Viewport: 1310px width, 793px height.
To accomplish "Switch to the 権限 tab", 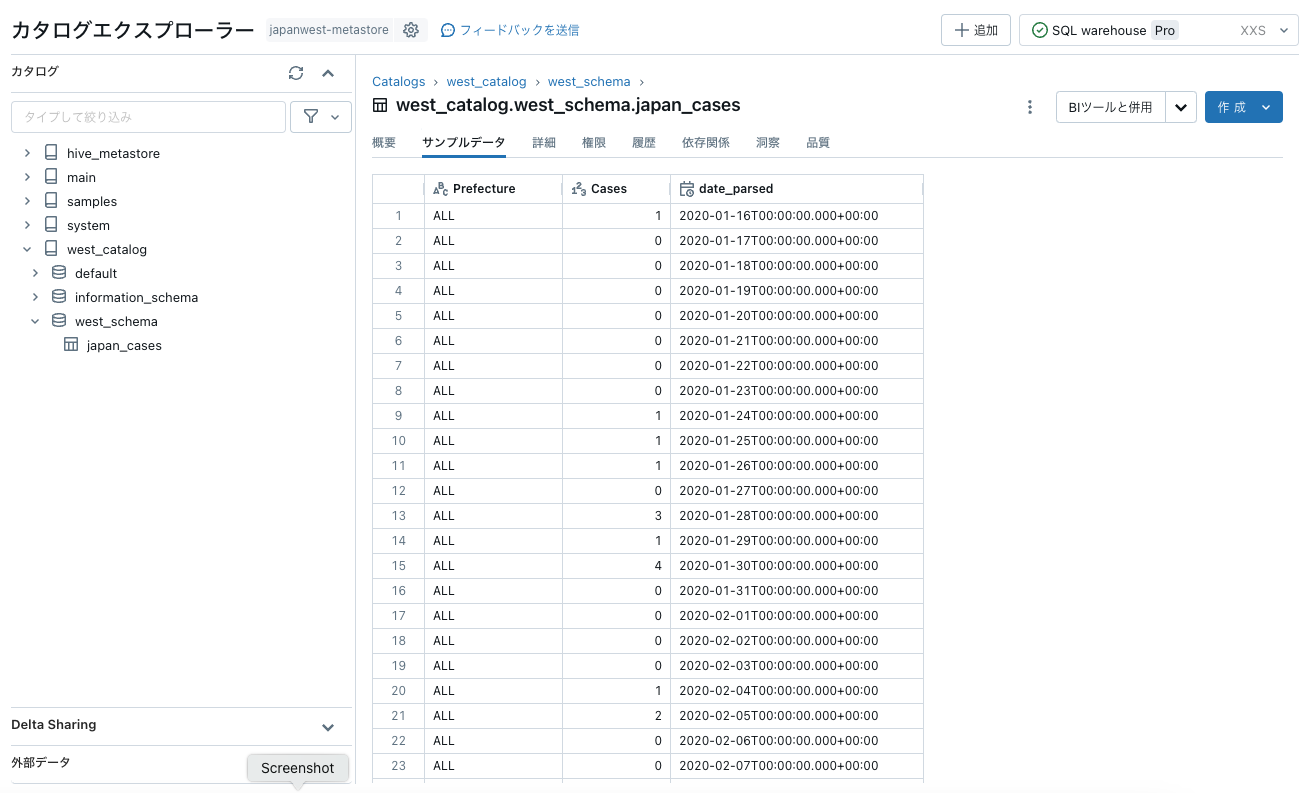I will point(593,142).
